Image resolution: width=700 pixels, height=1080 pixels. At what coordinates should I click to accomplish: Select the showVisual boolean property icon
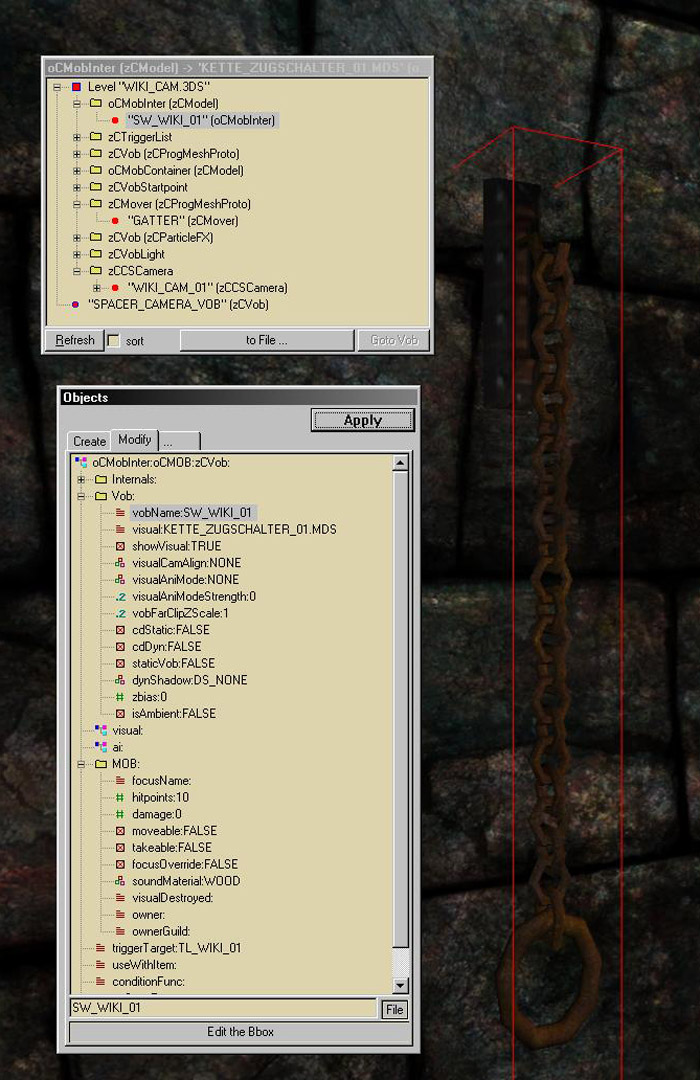(120, 546)
